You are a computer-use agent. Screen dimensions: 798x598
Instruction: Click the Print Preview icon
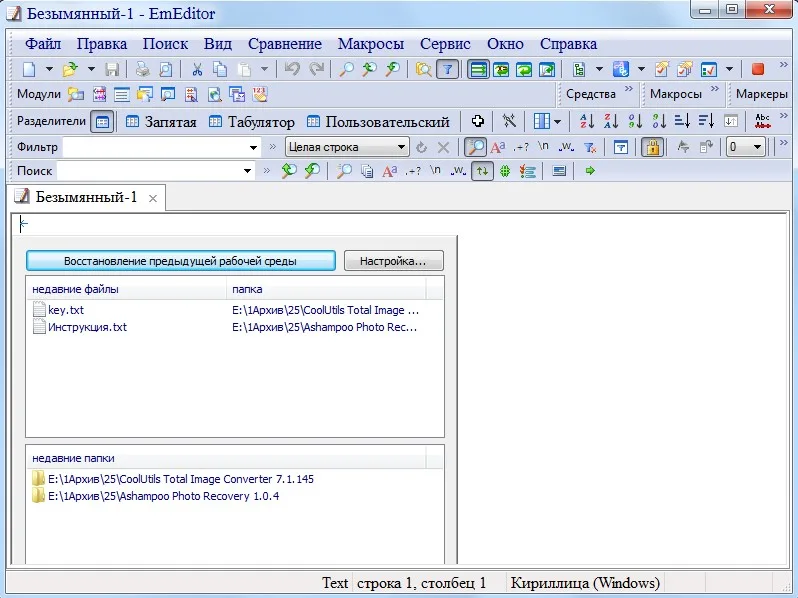click(166, 69)
